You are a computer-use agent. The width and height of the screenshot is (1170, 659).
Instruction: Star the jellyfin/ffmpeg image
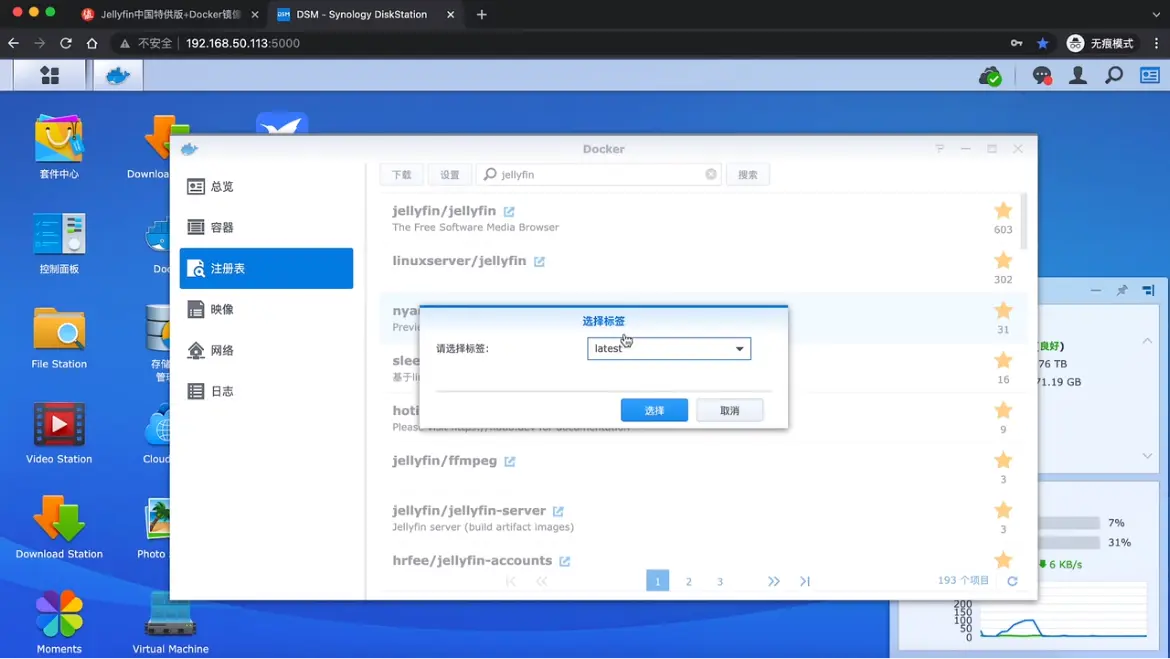click(x=1003, y=460)
